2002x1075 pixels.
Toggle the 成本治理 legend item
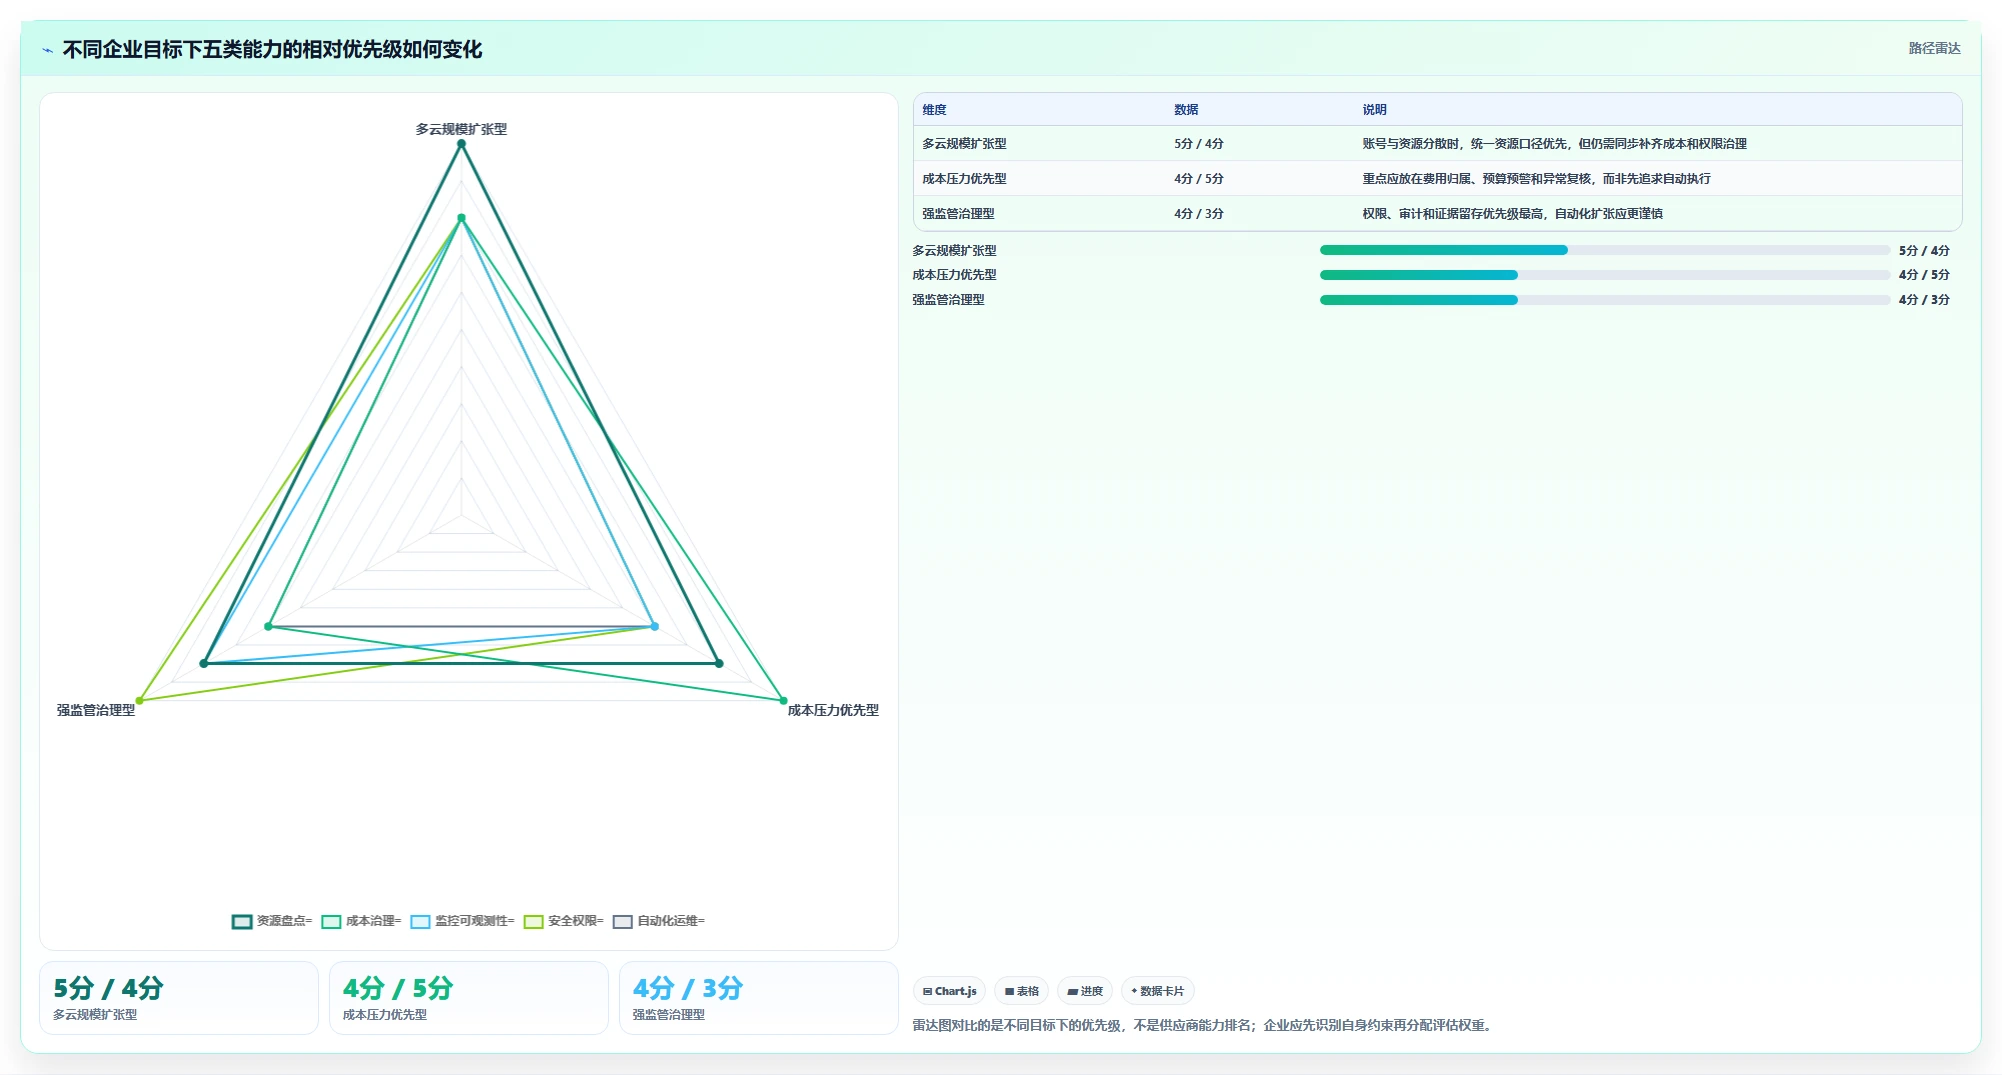click(361, 921)
